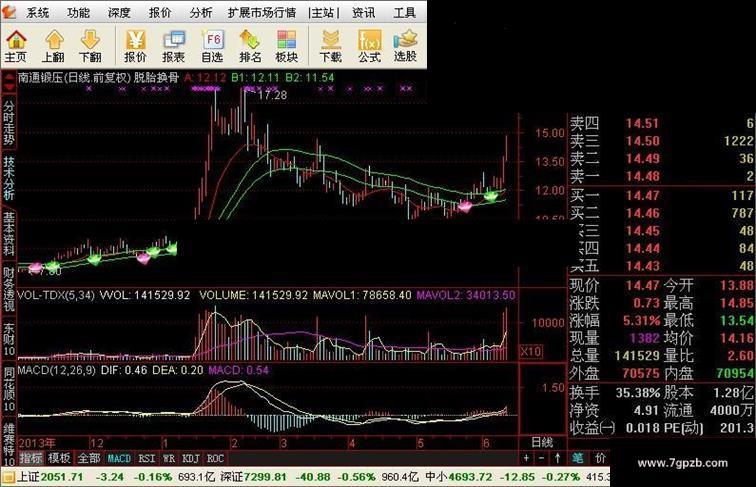756x487 pixels.
Task: Open the 报表 report icon
Action: pyautogui.click(x=174, y=46)
